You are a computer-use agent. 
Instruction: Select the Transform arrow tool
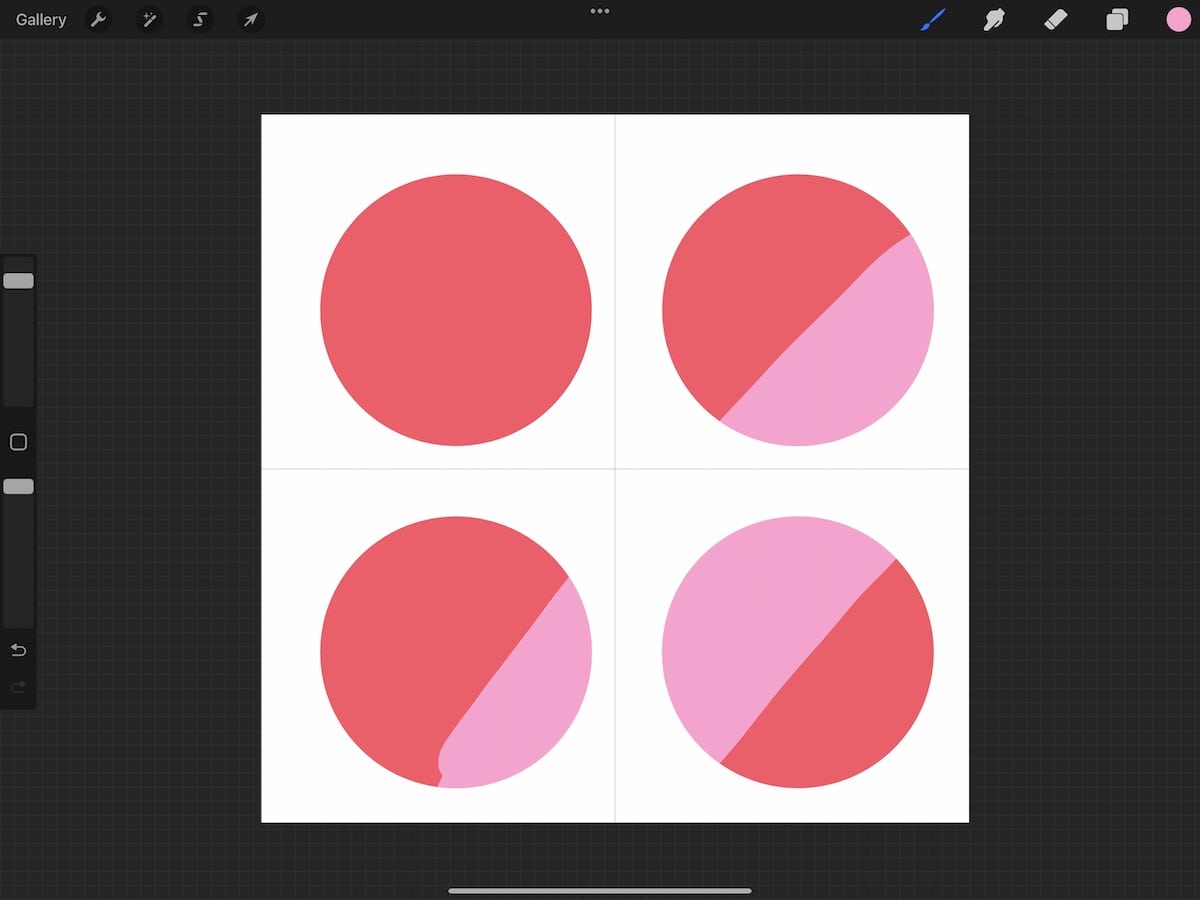coord(251,19)
